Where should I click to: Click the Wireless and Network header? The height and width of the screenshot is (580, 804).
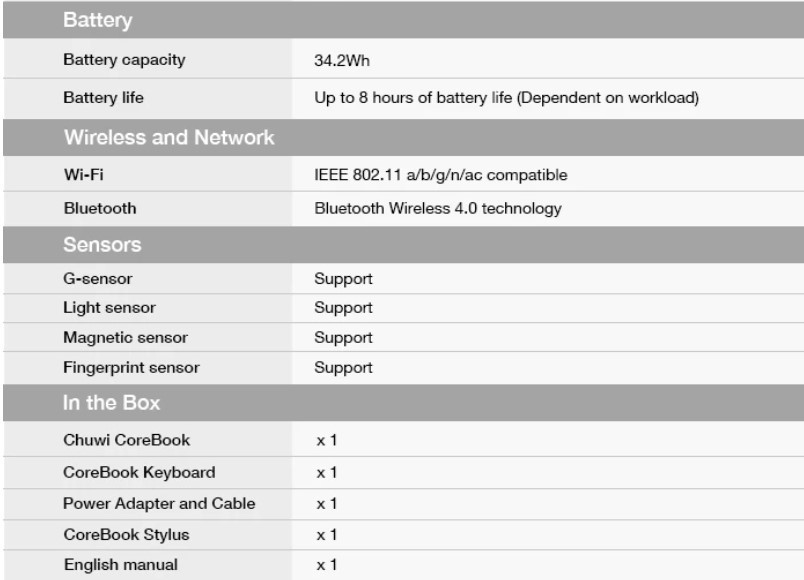tap(169, 137)
